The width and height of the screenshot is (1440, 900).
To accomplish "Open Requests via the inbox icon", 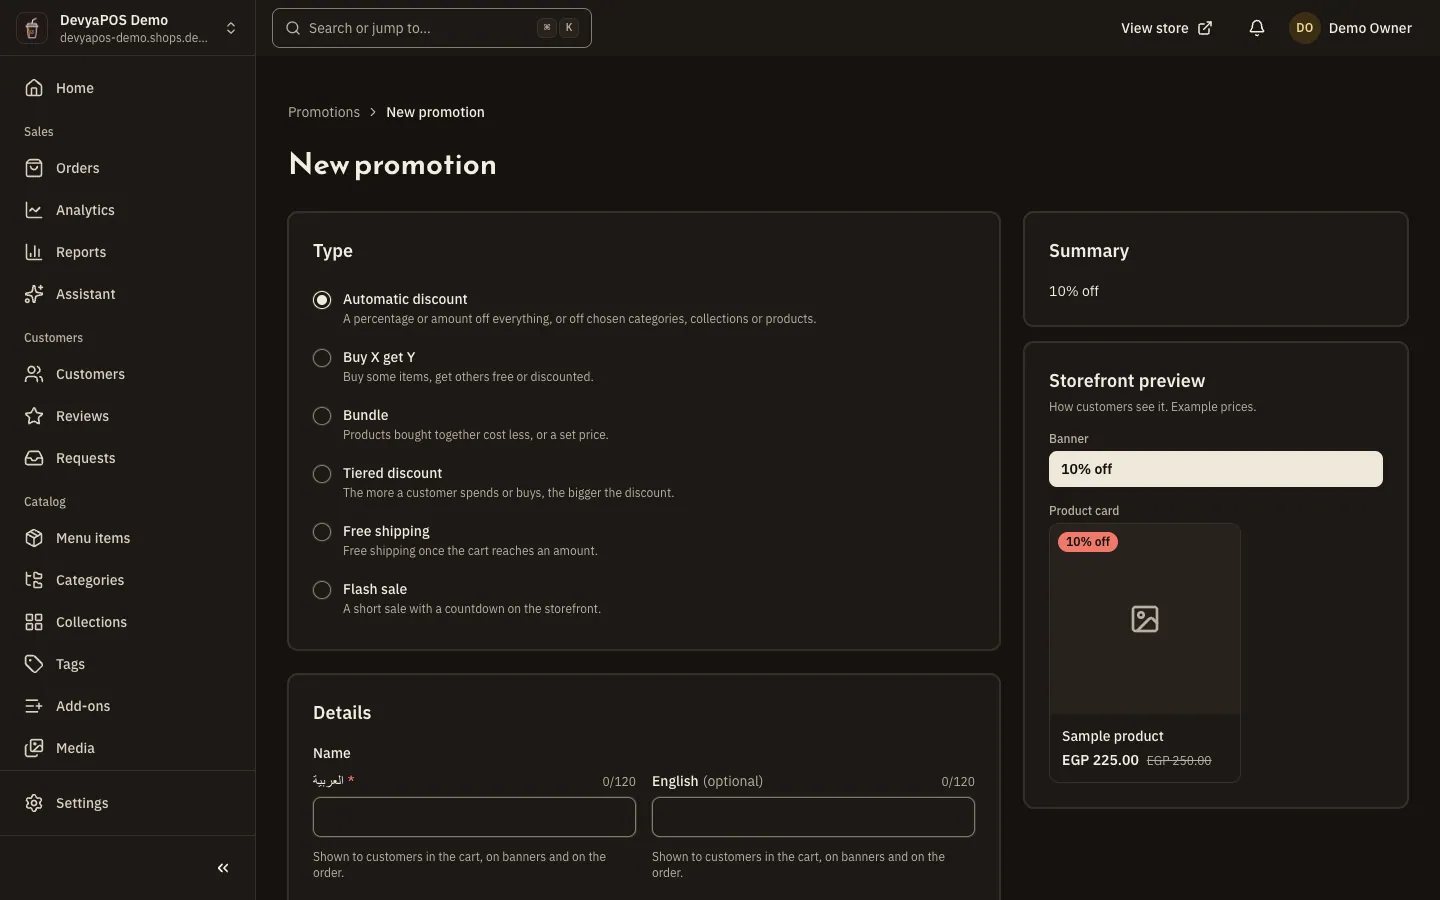I will click(x=34, y=458).
